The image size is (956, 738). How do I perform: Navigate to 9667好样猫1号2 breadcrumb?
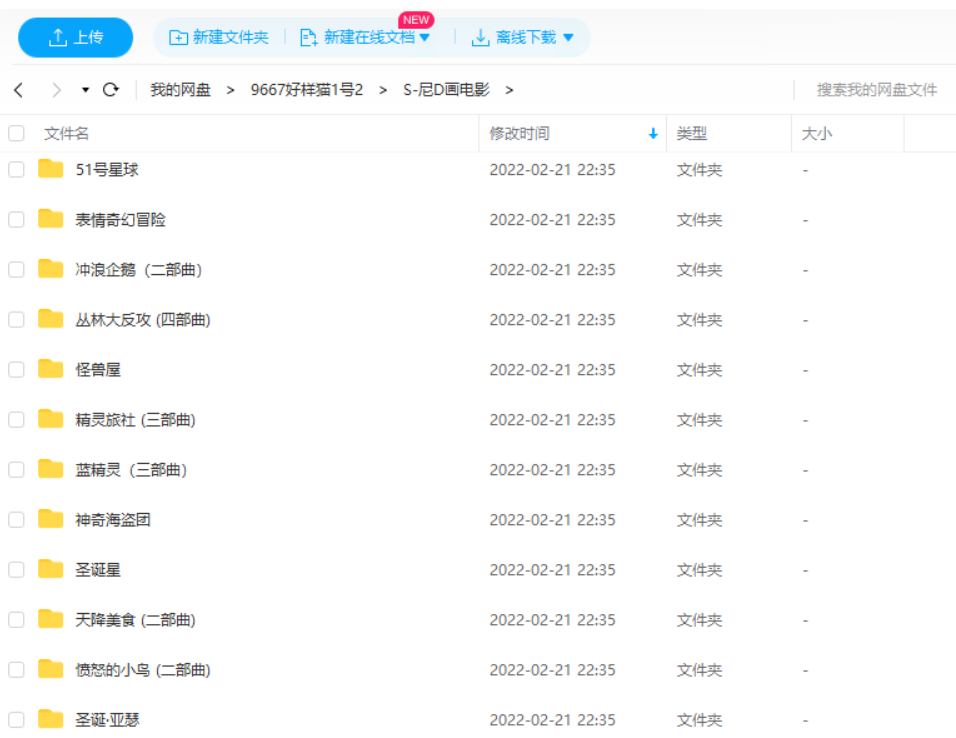(x=306, y=90)
